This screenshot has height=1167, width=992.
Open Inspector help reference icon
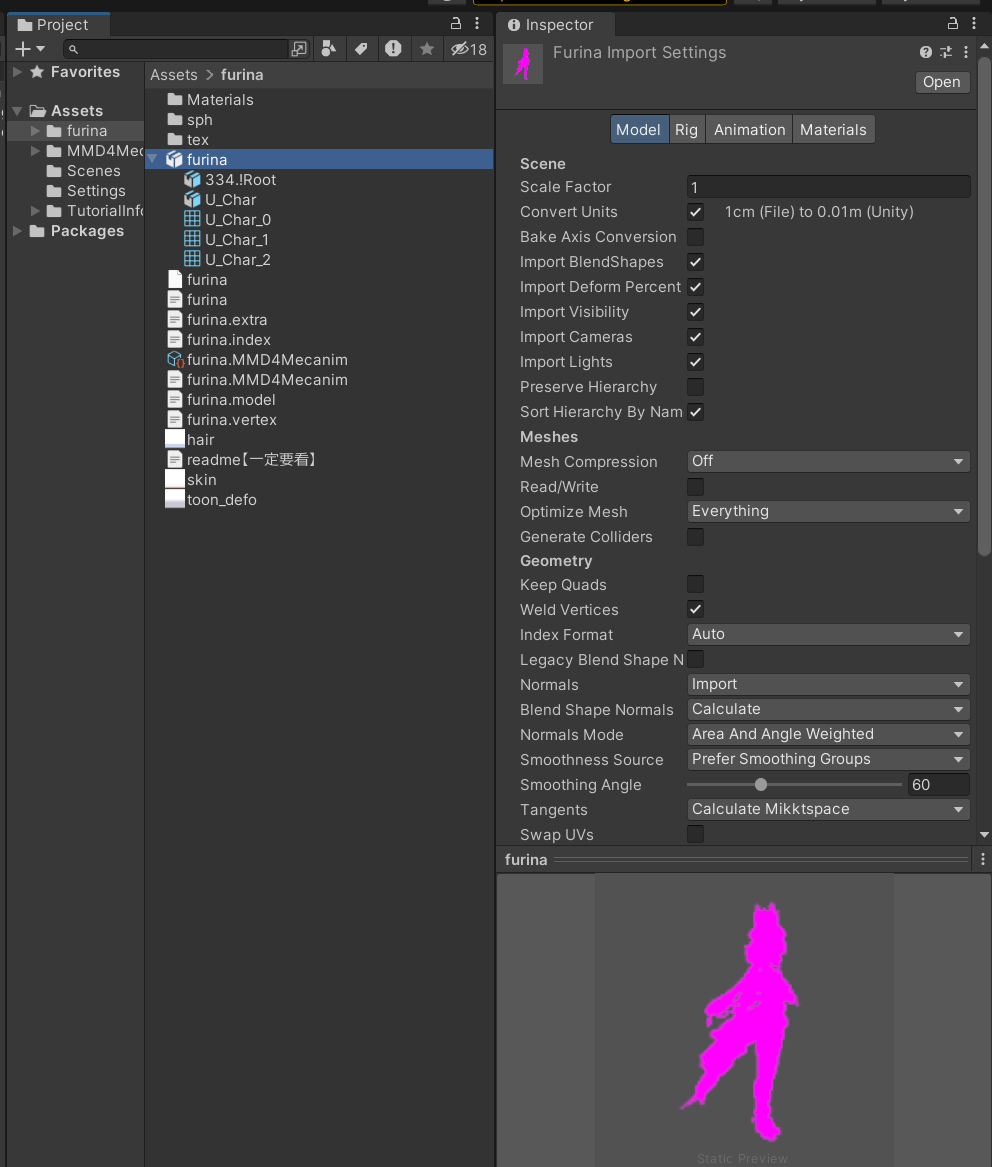pos(926,52)
